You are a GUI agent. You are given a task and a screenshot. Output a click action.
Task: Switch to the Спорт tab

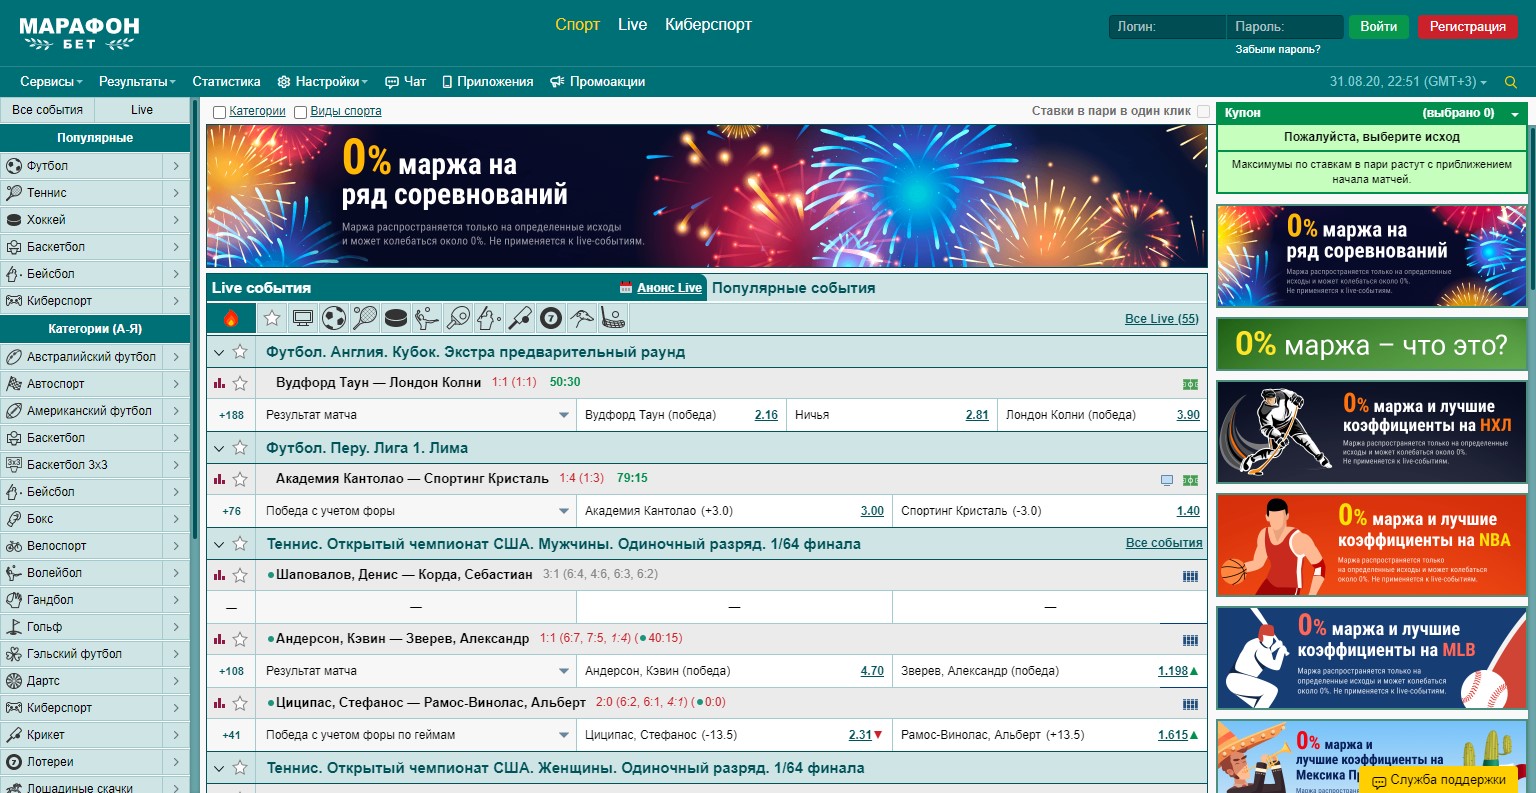(578, 25)
